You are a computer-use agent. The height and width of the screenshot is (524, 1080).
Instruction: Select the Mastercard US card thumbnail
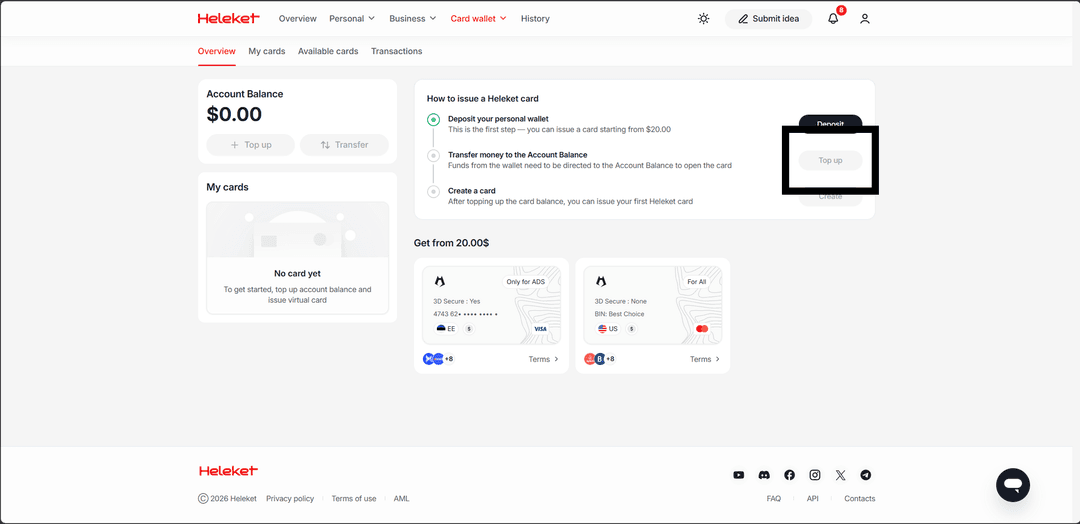tap(652, 305)
